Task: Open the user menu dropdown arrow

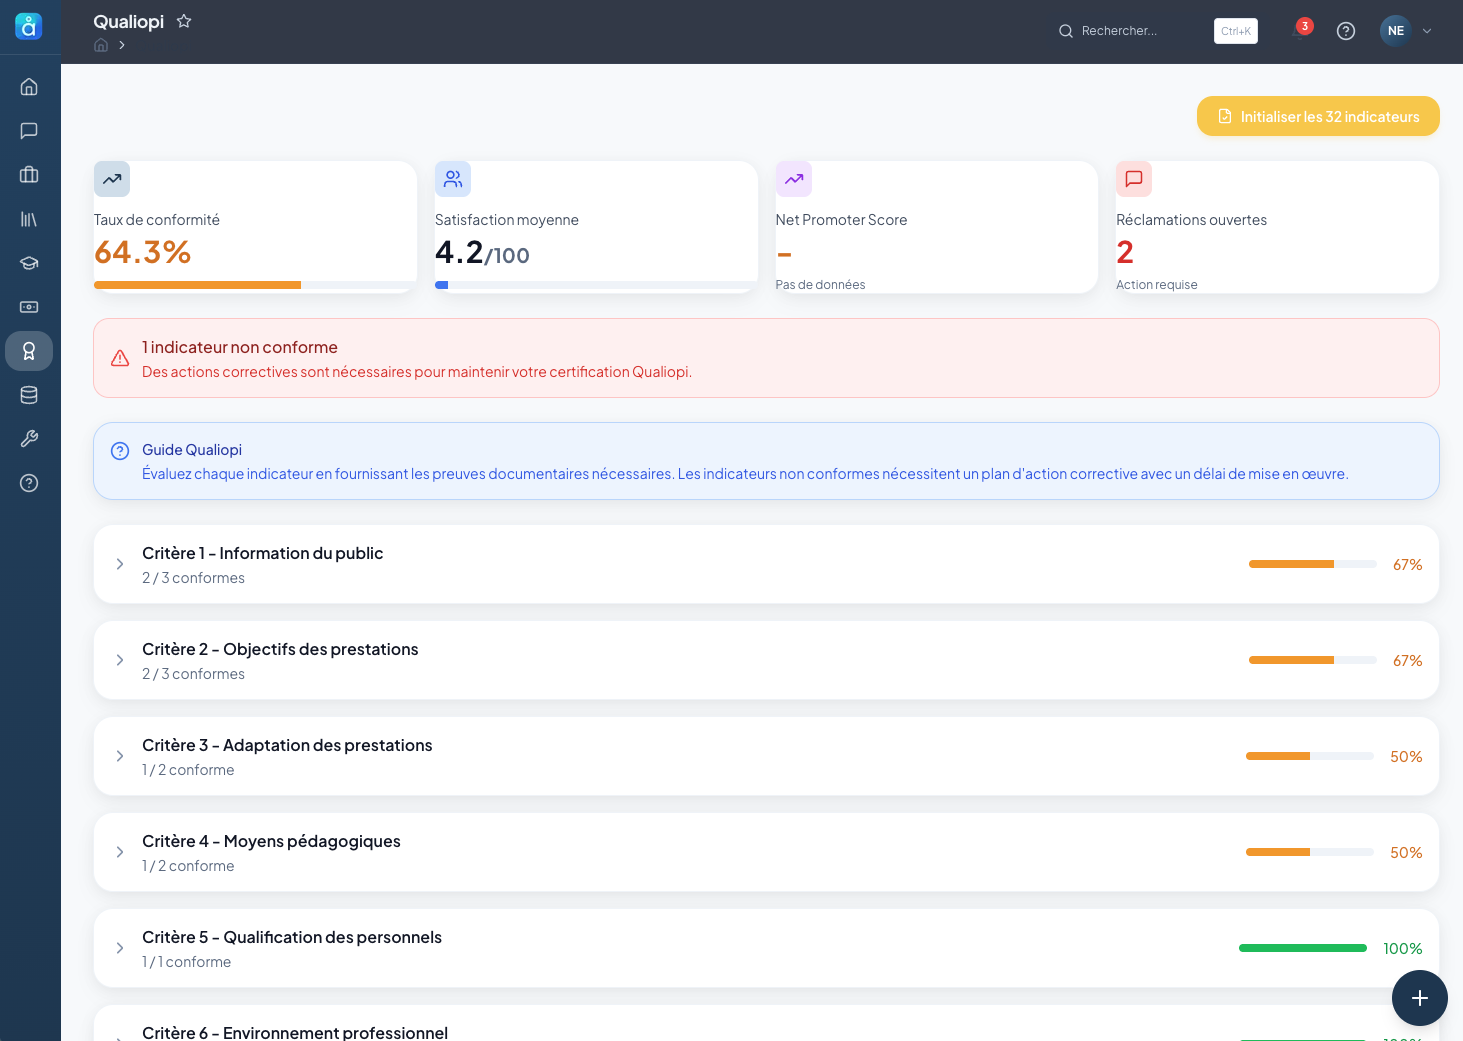Action: coord(1427,31)
